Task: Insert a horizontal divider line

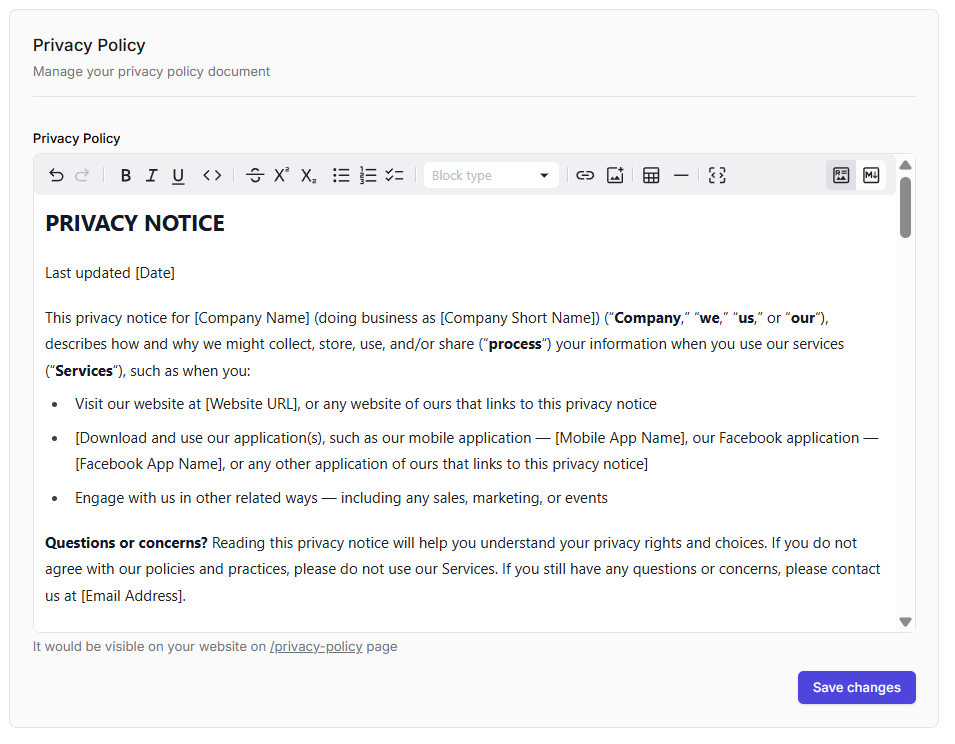Action: point(681,176)
